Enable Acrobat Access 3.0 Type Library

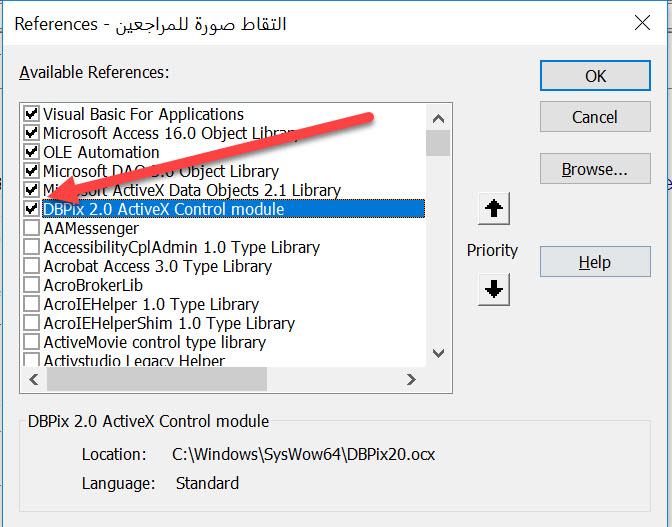pos(31,266)
